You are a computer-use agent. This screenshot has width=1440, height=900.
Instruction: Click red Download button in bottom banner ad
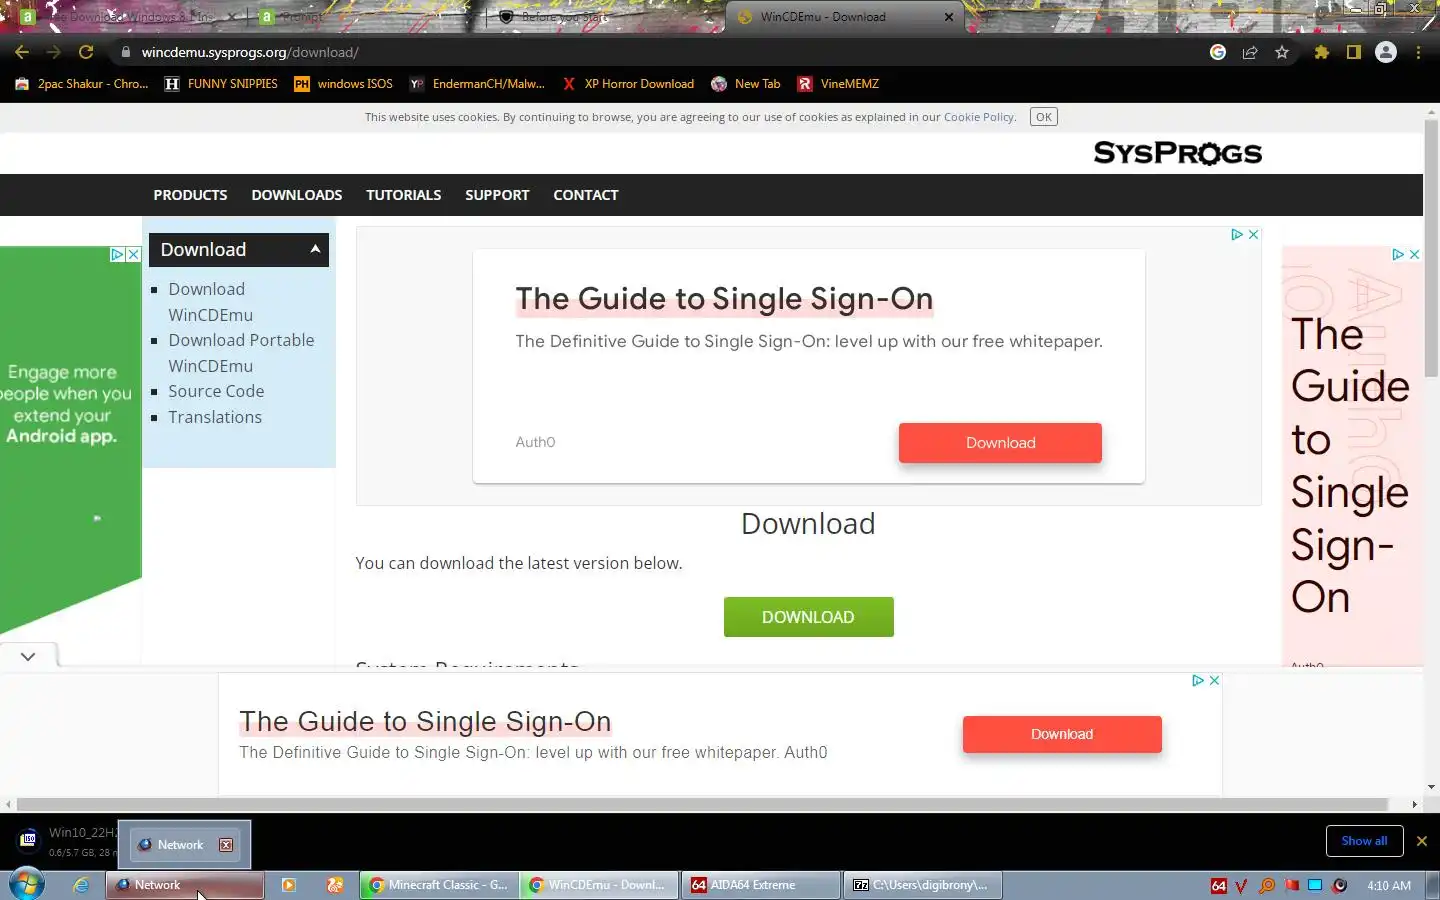click(x=1062, y=734)
